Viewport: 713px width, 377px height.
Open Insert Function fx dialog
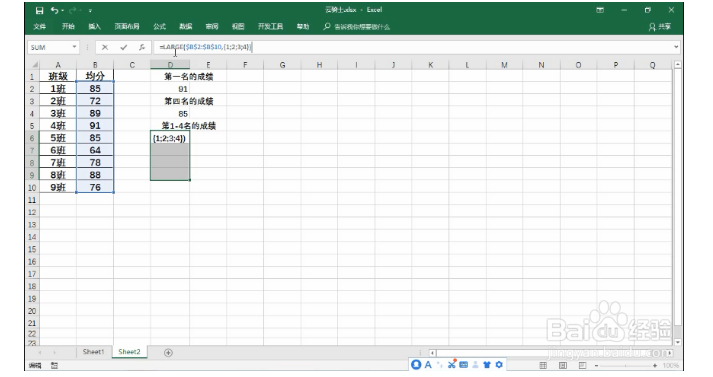142,47
